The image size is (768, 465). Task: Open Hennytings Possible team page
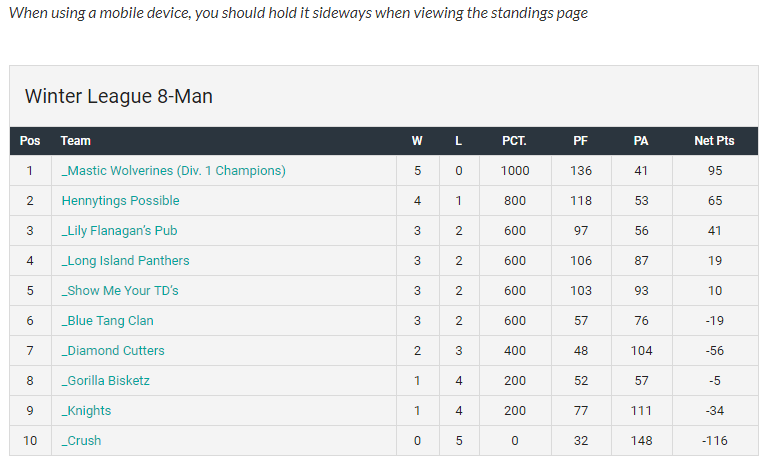(120, 201)
